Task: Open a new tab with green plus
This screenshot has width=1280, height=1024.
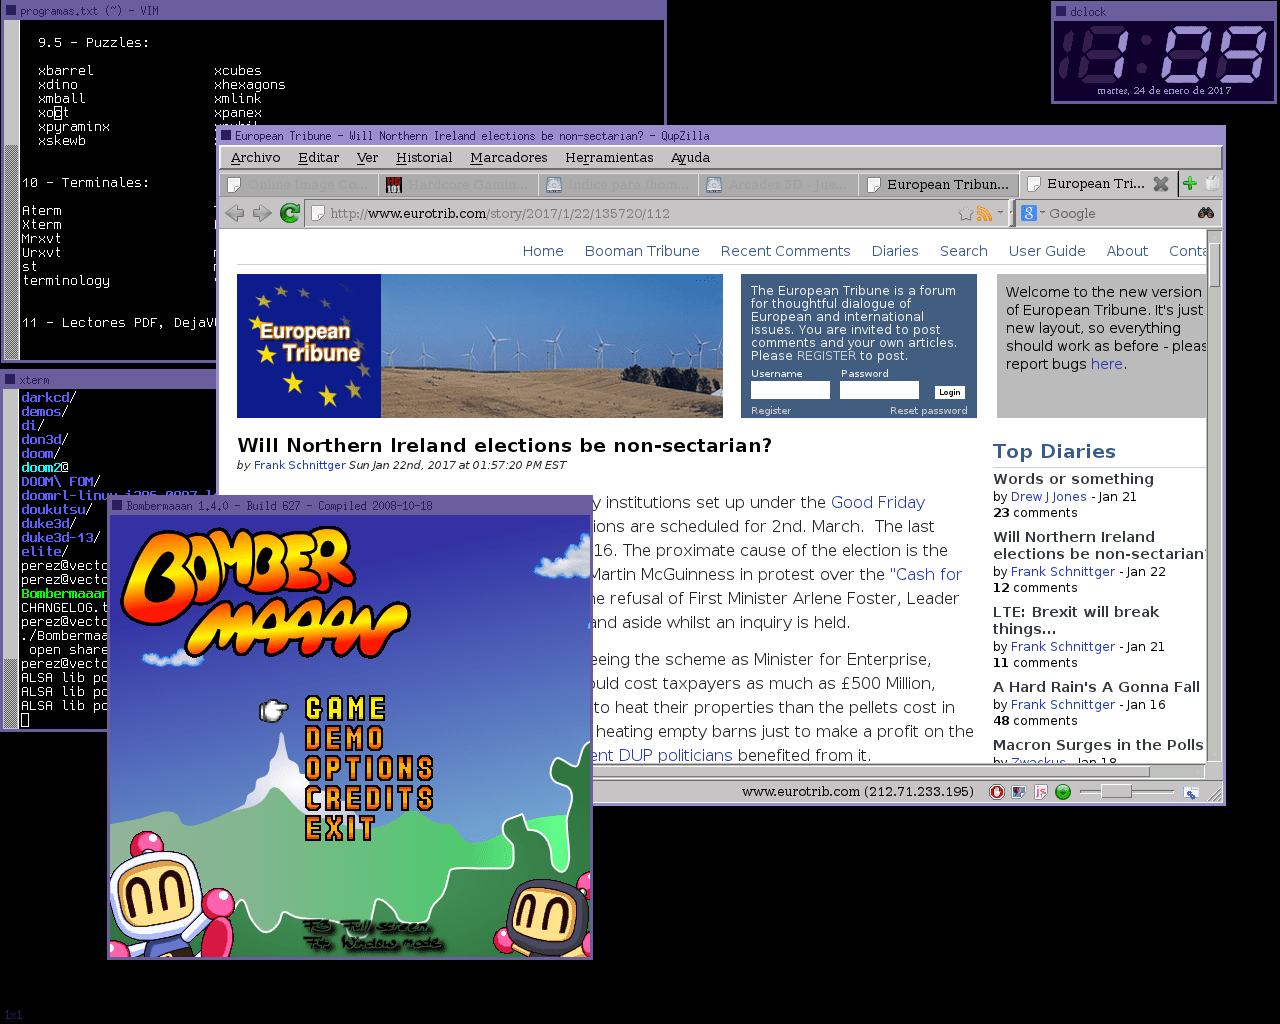Action: pyautogui.click(x=1189, y=183)
